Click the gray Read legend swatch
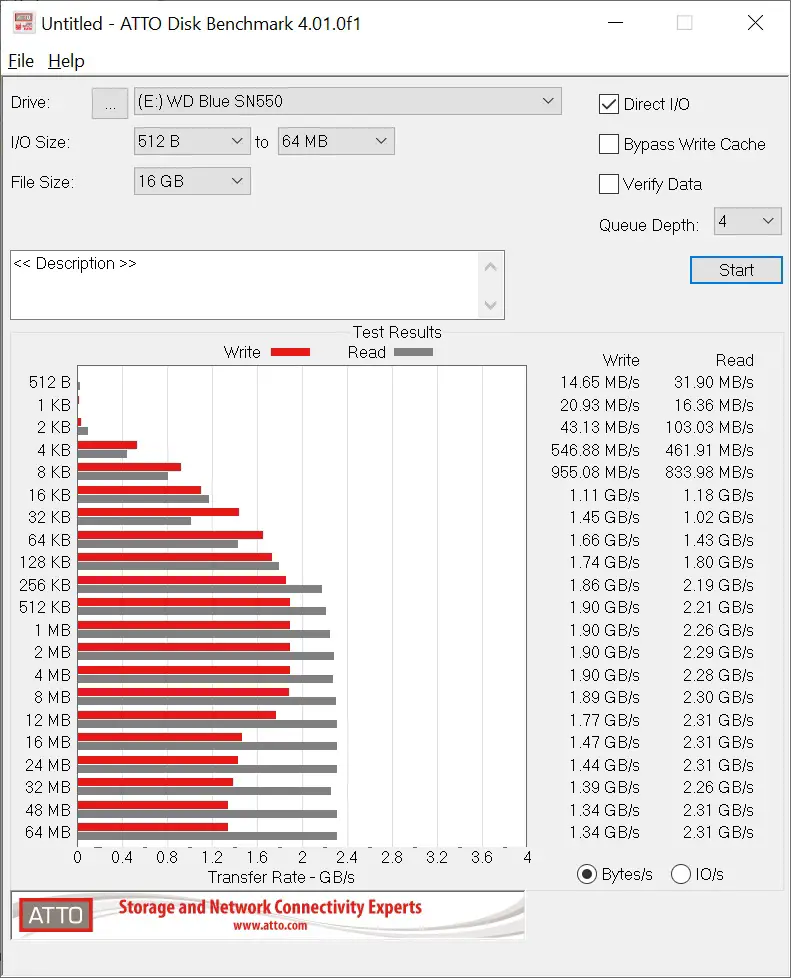The height and width of the screenshot is (978, 791). click(413, 352)
